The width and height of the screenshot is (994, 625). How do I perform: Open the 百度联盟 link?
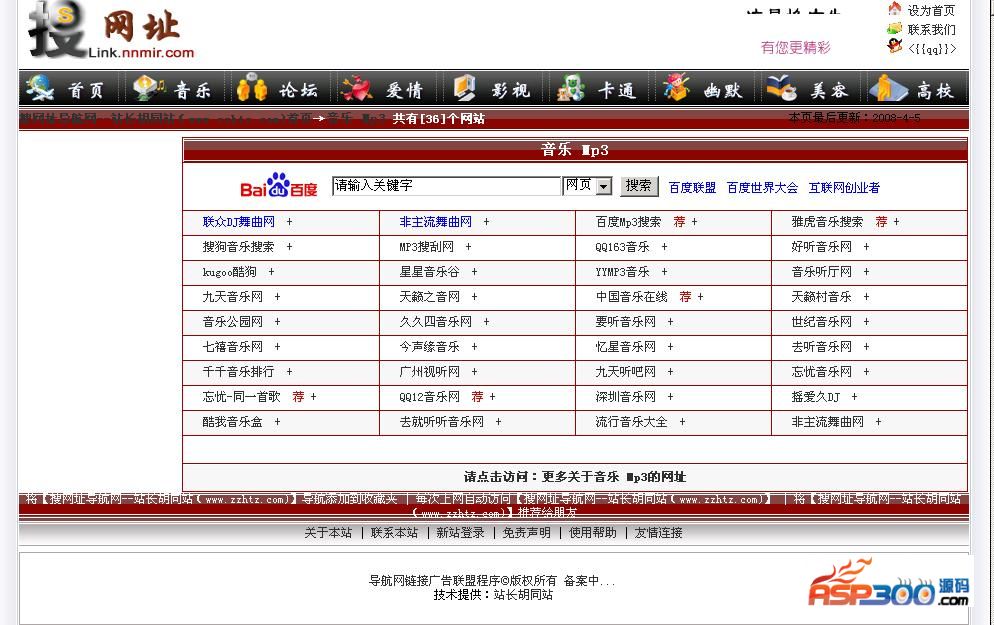(x=692, y=188)
